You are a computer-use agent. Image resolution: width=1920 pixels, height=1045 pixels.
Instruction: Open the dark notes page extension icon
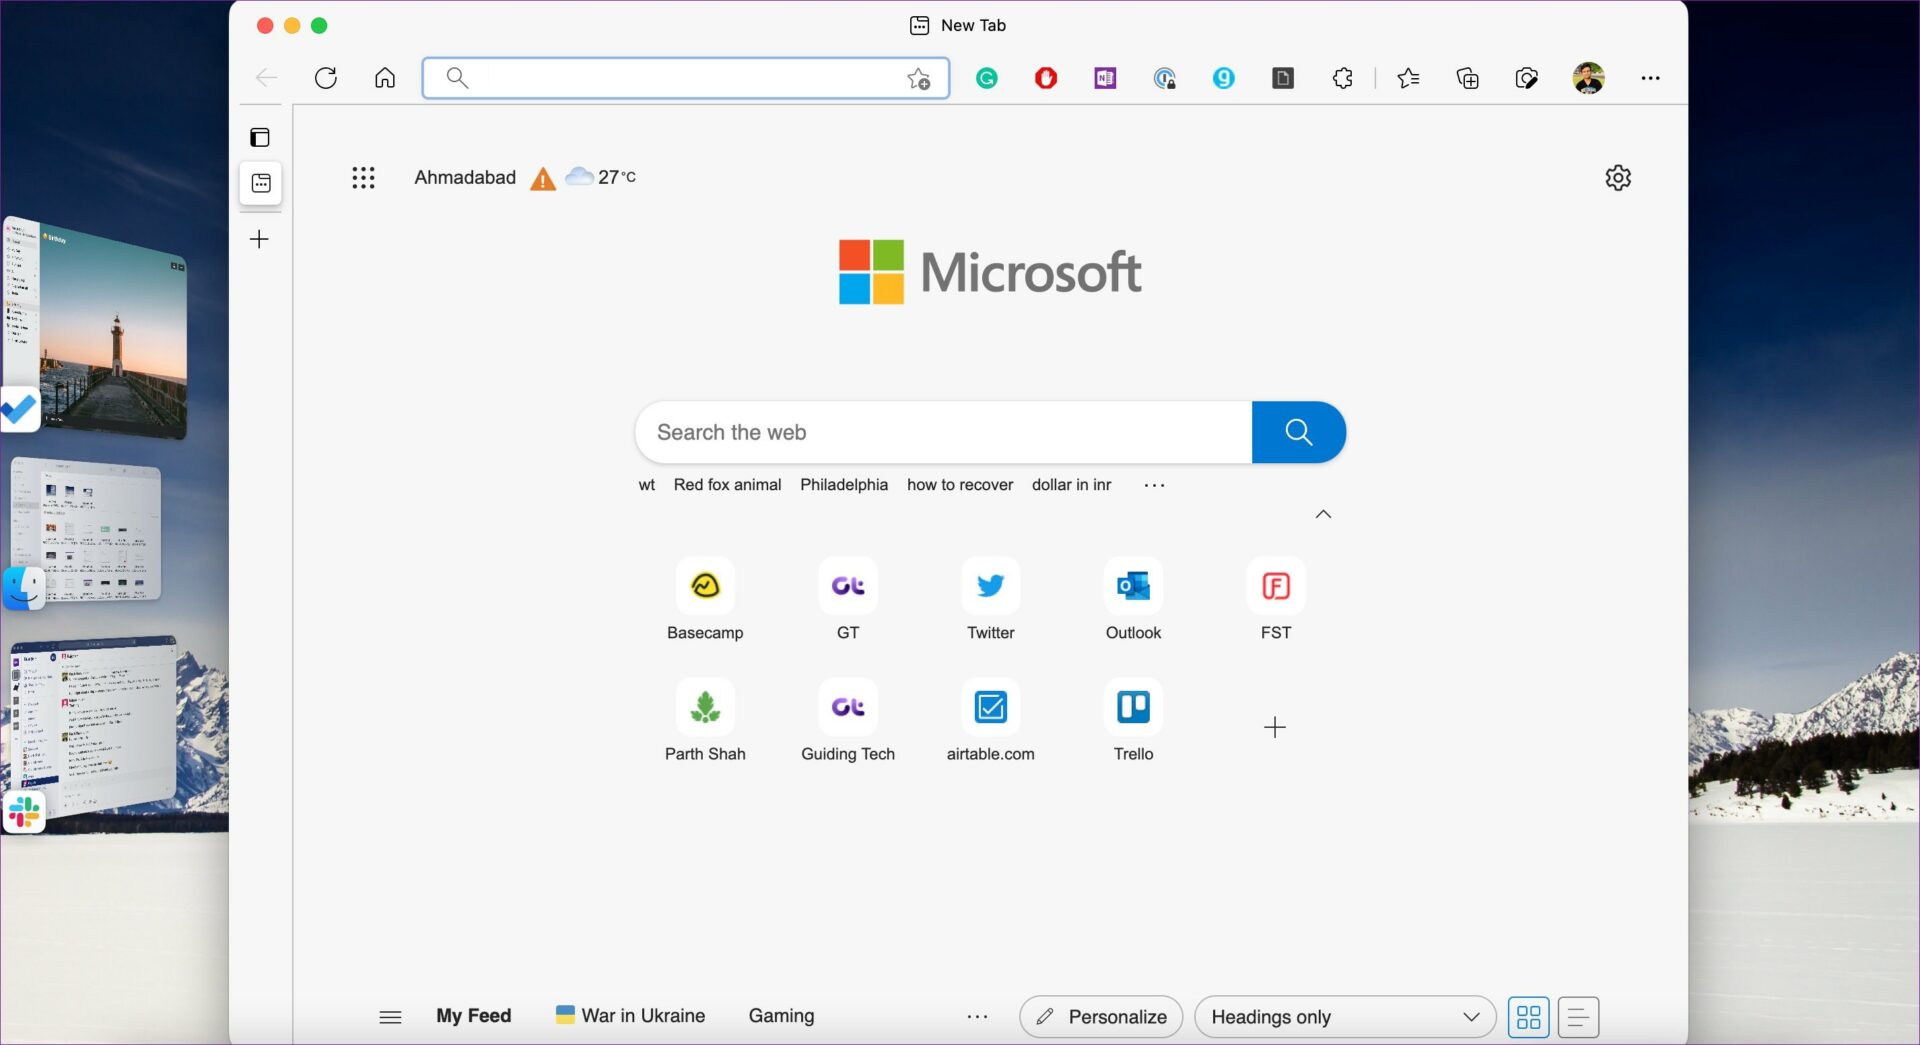[x=1283, y=78]
